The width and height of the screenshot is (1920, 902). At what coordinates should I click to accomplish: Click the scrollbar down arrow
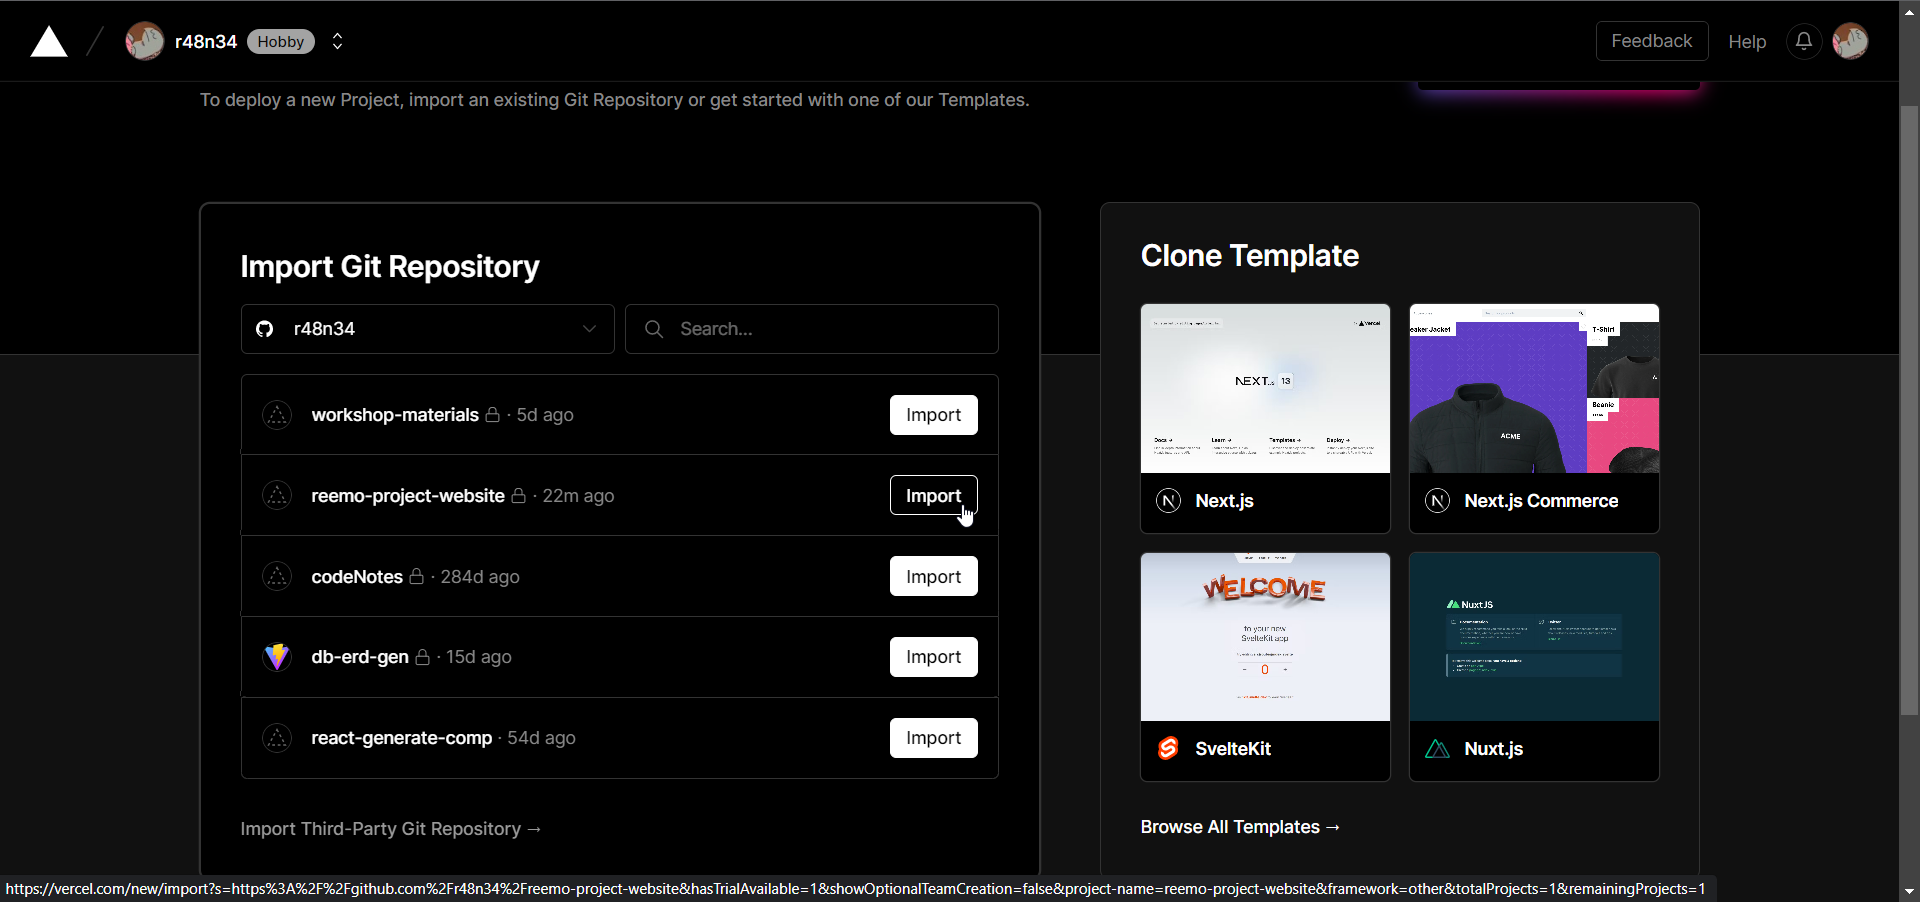1909,891
